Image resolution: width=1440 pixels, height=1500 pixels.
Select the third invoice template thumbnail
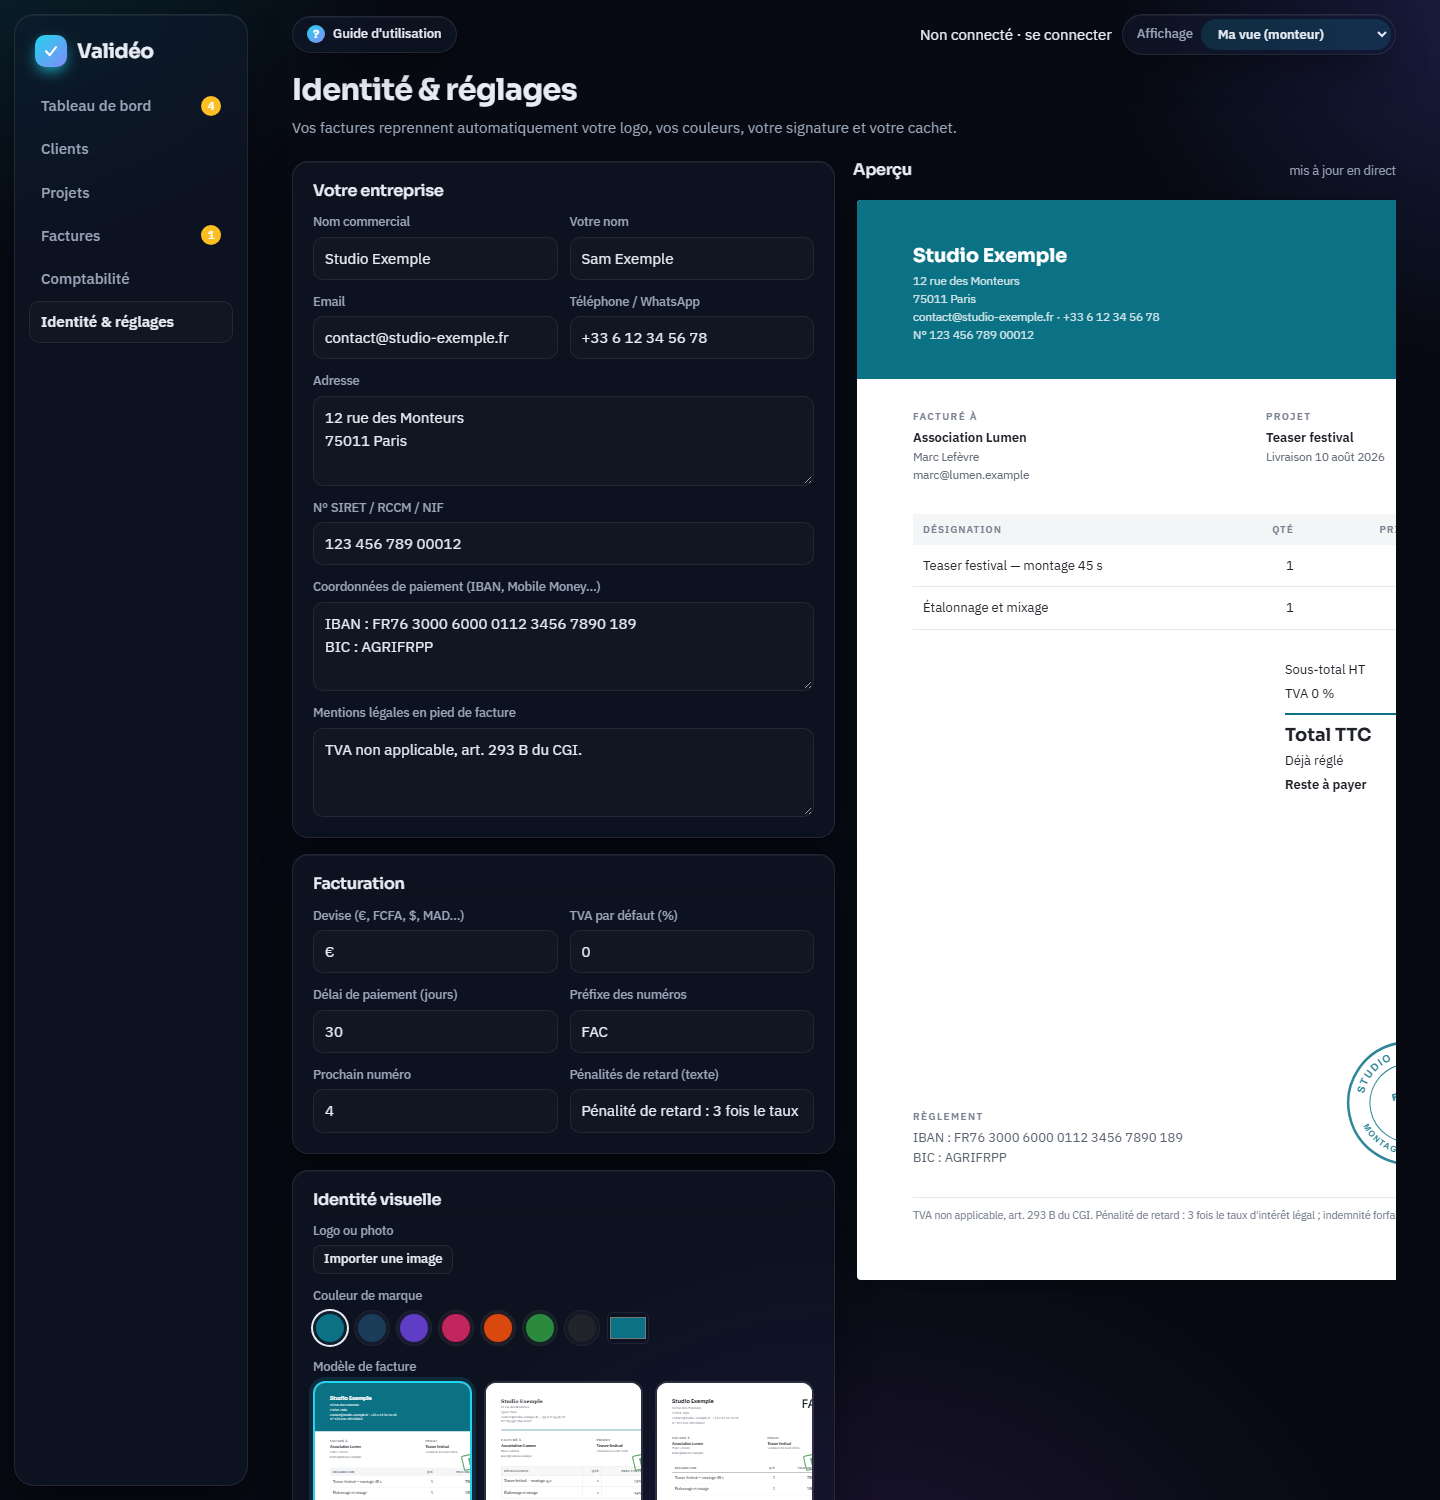point(734,1440)
